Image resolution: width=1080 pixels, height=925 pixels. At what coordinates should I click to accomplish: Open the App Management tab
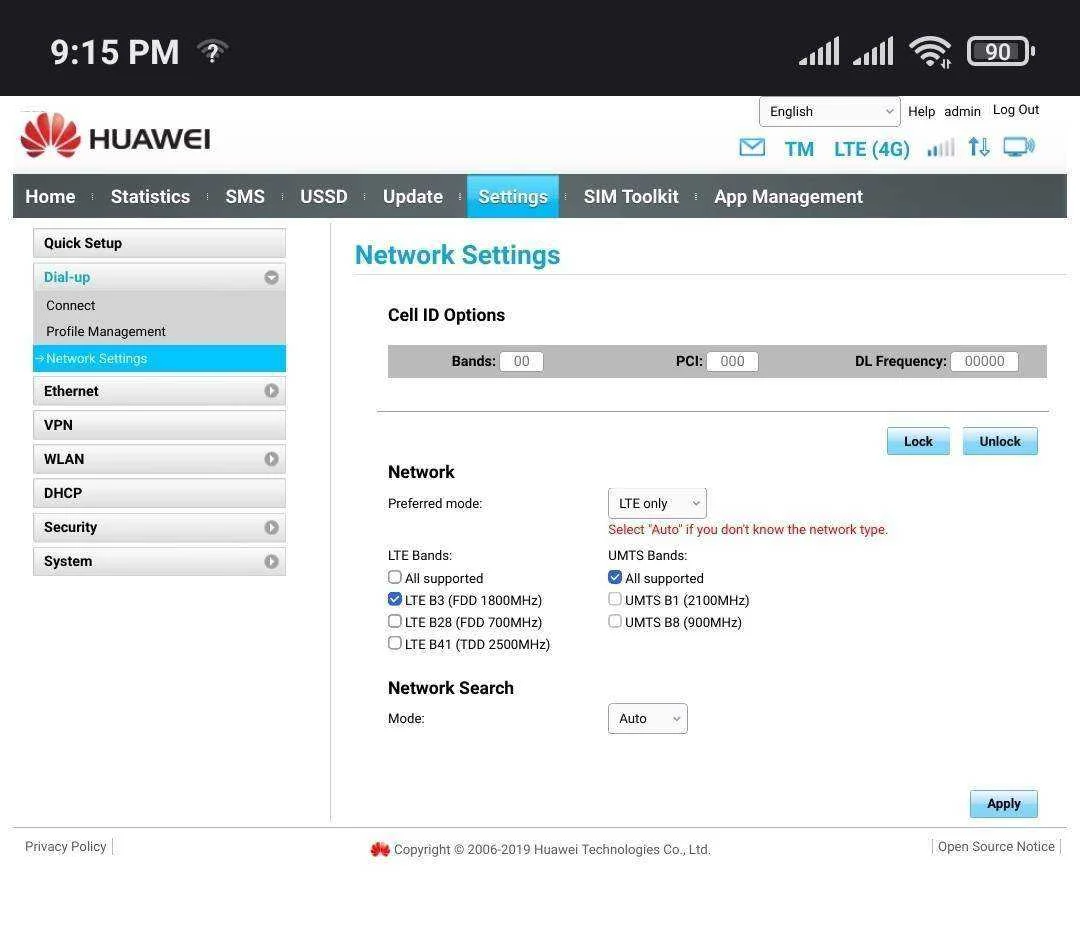click(x=788, y=196)
